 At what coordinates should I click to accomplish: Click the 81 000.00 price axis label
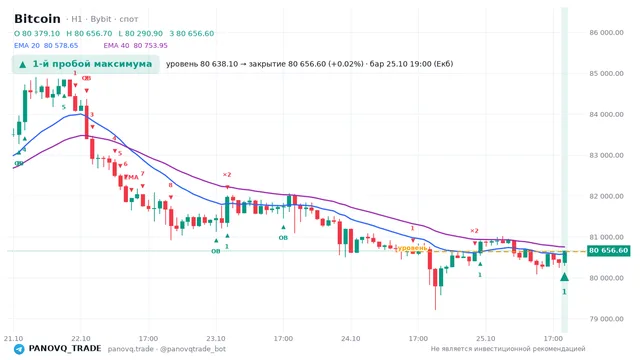coord(607,237)
